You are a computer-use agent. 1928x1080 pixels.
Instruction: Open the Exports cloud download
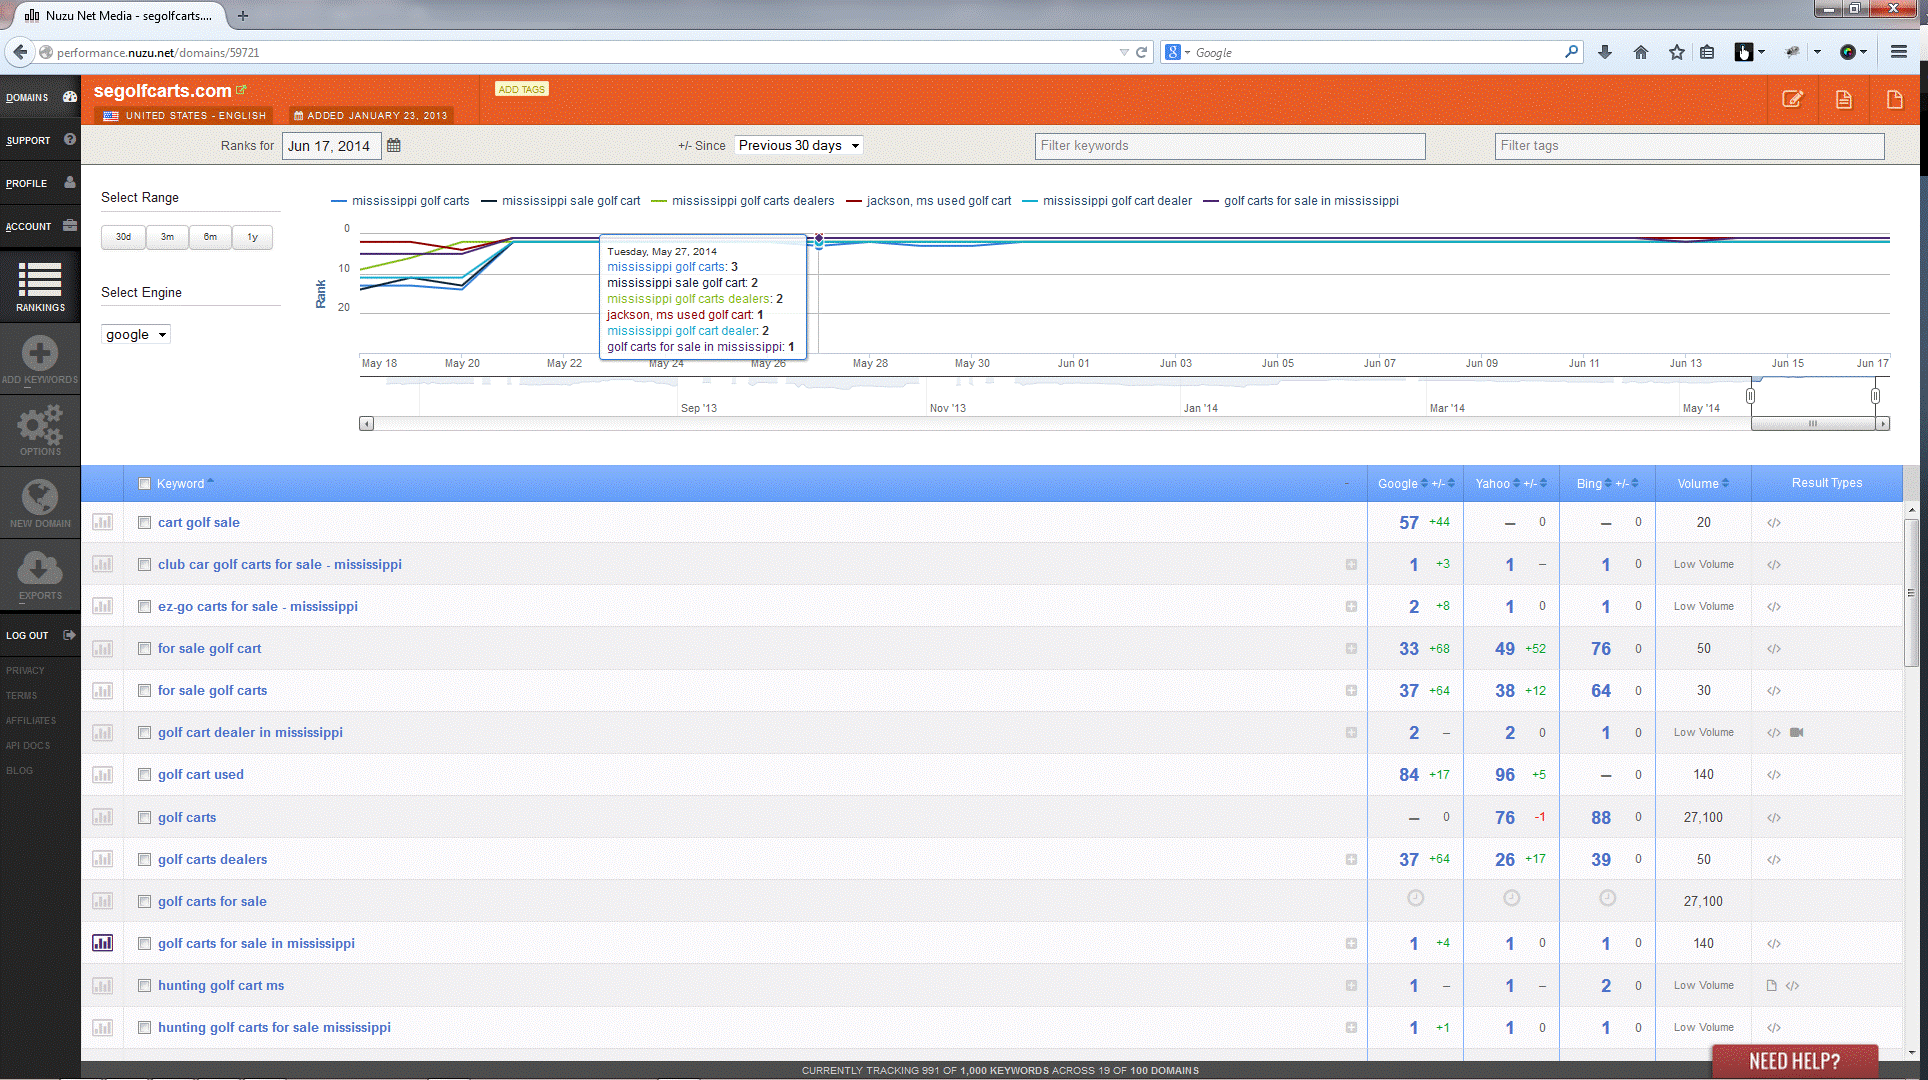coord(40,575)
